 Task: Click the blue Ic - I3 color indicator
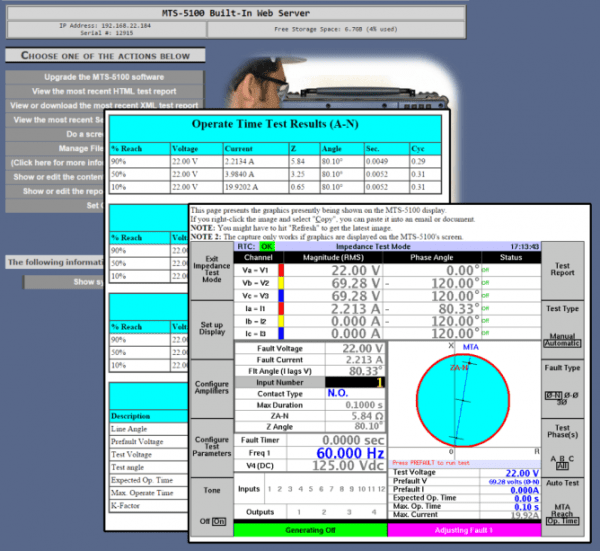coord(281,334)
